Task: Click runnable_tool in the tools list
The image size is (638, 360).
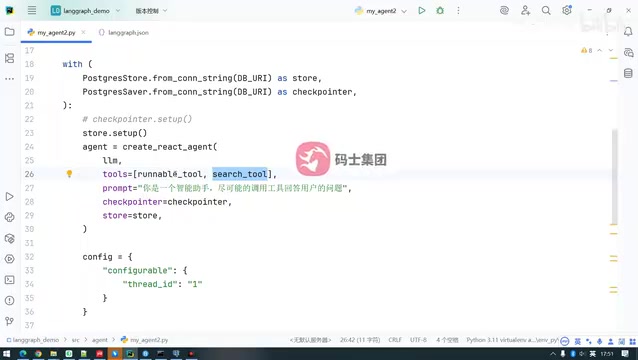Action: point(170,174)
